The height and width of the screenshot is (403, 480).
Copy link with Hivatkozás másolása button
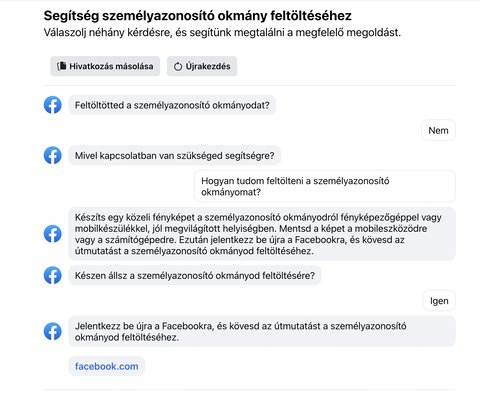[105, 66]
